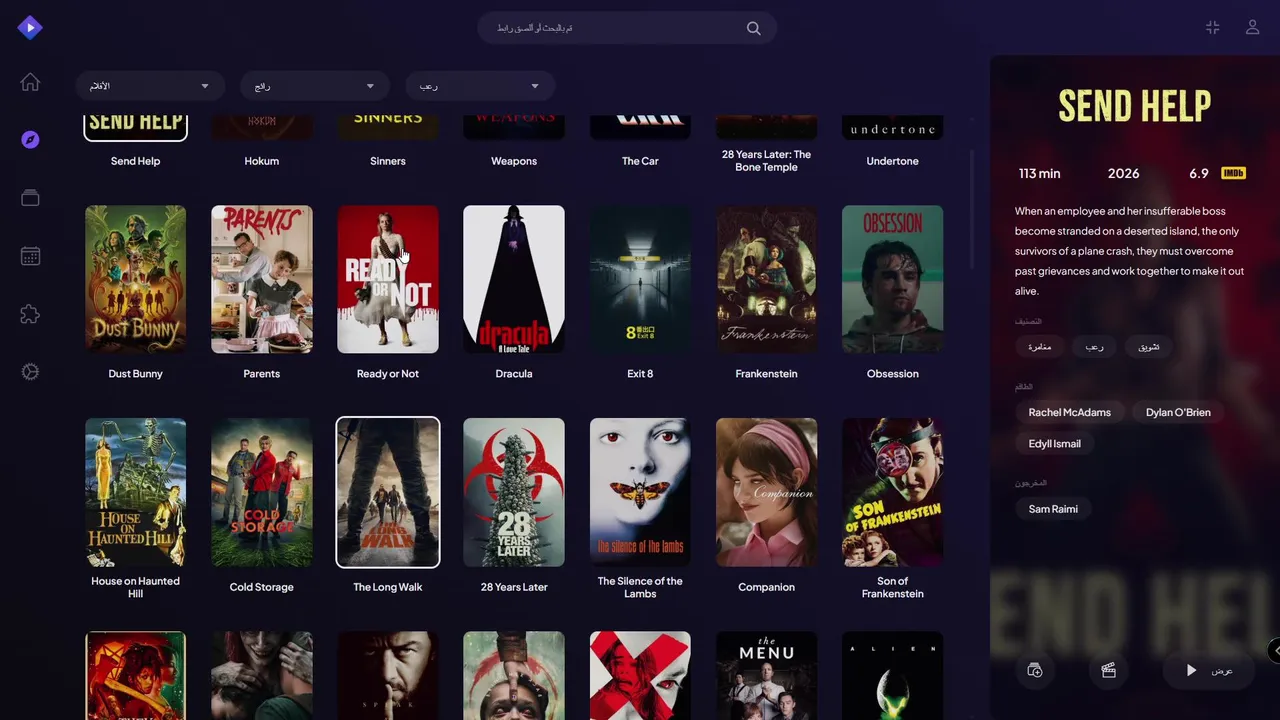Image resolution: width=1280 pixels, height=720 pixels.
Task: Click director Sam Raimi chip
Action: [1053, 509]
